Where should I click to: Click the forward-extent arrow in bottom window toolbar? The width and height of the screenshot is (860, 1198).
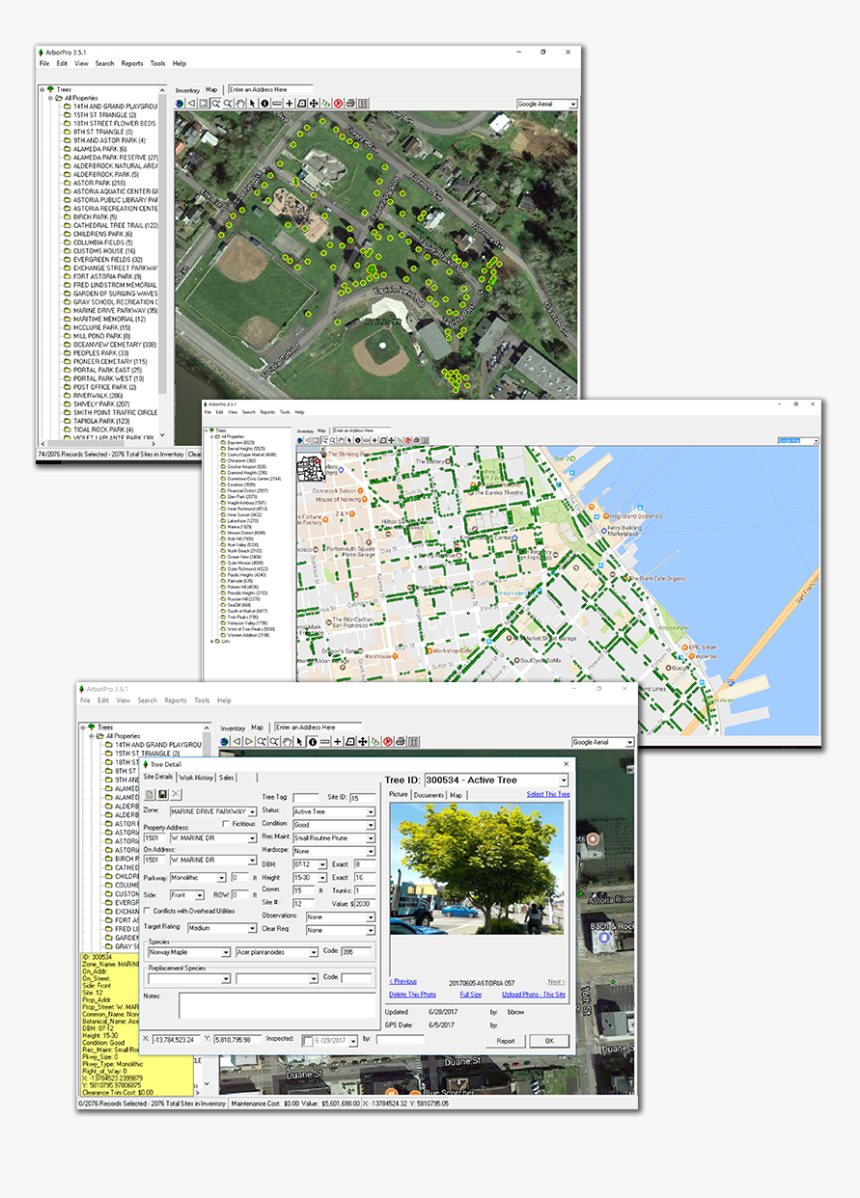[249, 741]
